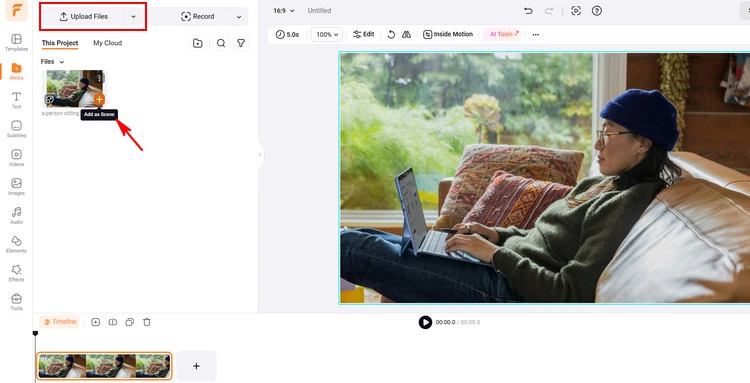Open the Elements sidebar panel
Viewport: 750px width, 383px height.
pos(16,244)
